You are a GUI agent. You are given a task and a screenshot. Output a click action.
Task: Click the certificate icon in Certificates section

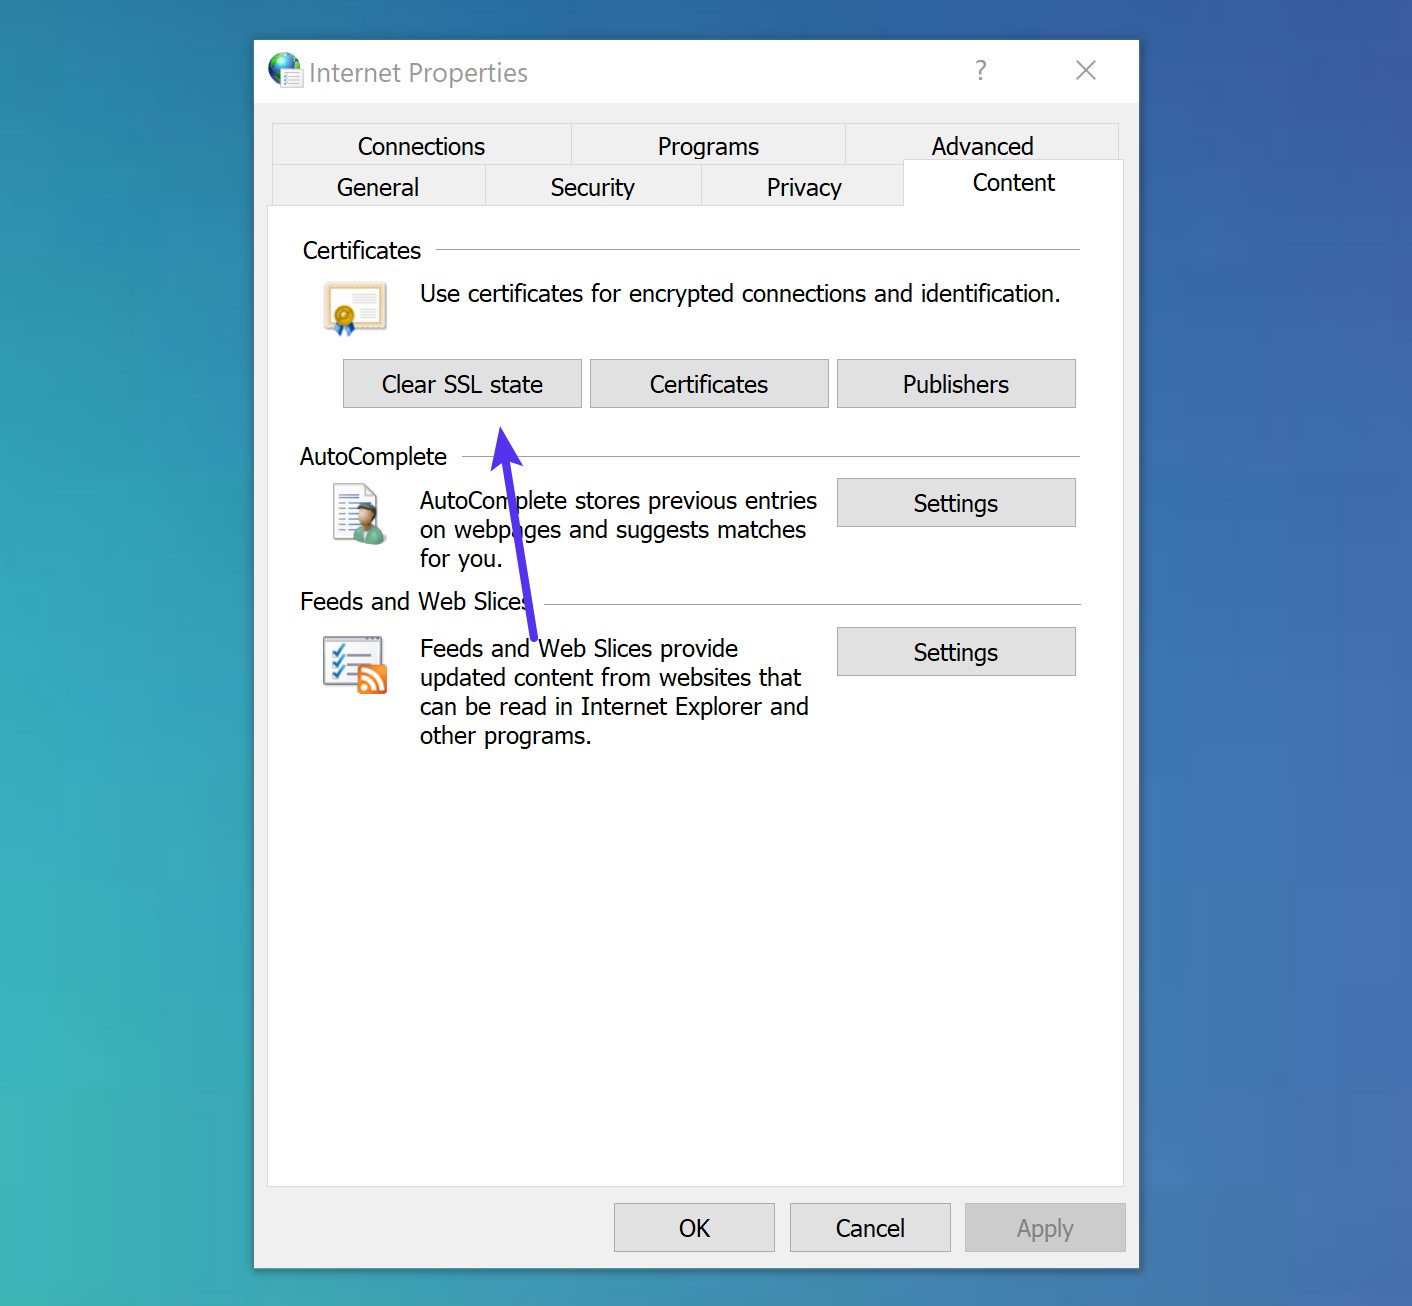coord(354,308)
